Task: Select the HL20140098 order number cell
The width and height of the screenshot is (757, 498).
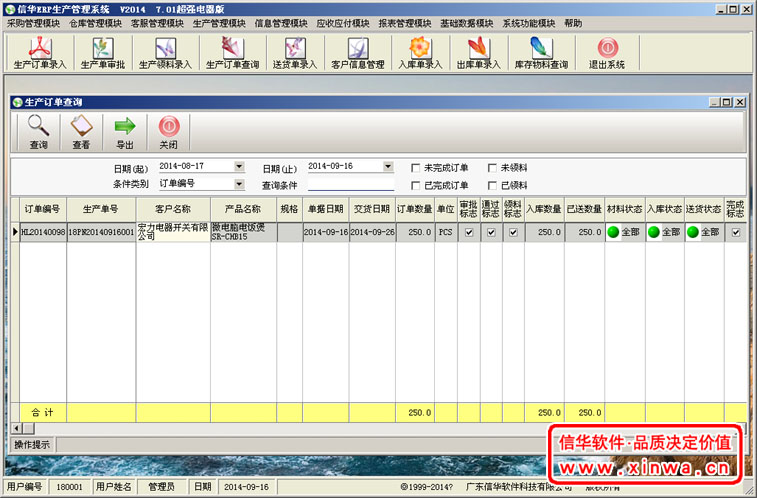Action: coord(43,232)
